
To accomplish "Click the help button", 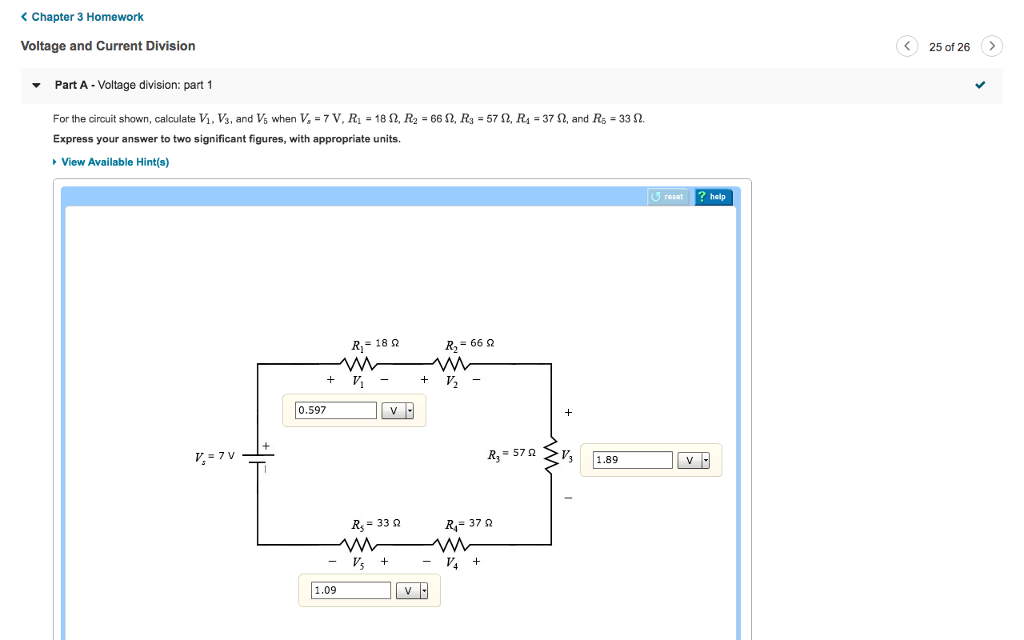I will [x=713, y=196].
